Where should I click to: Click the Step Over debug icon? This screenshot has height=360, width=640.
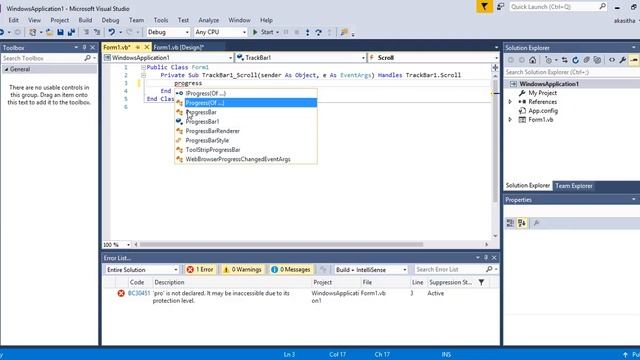(318, 32)
